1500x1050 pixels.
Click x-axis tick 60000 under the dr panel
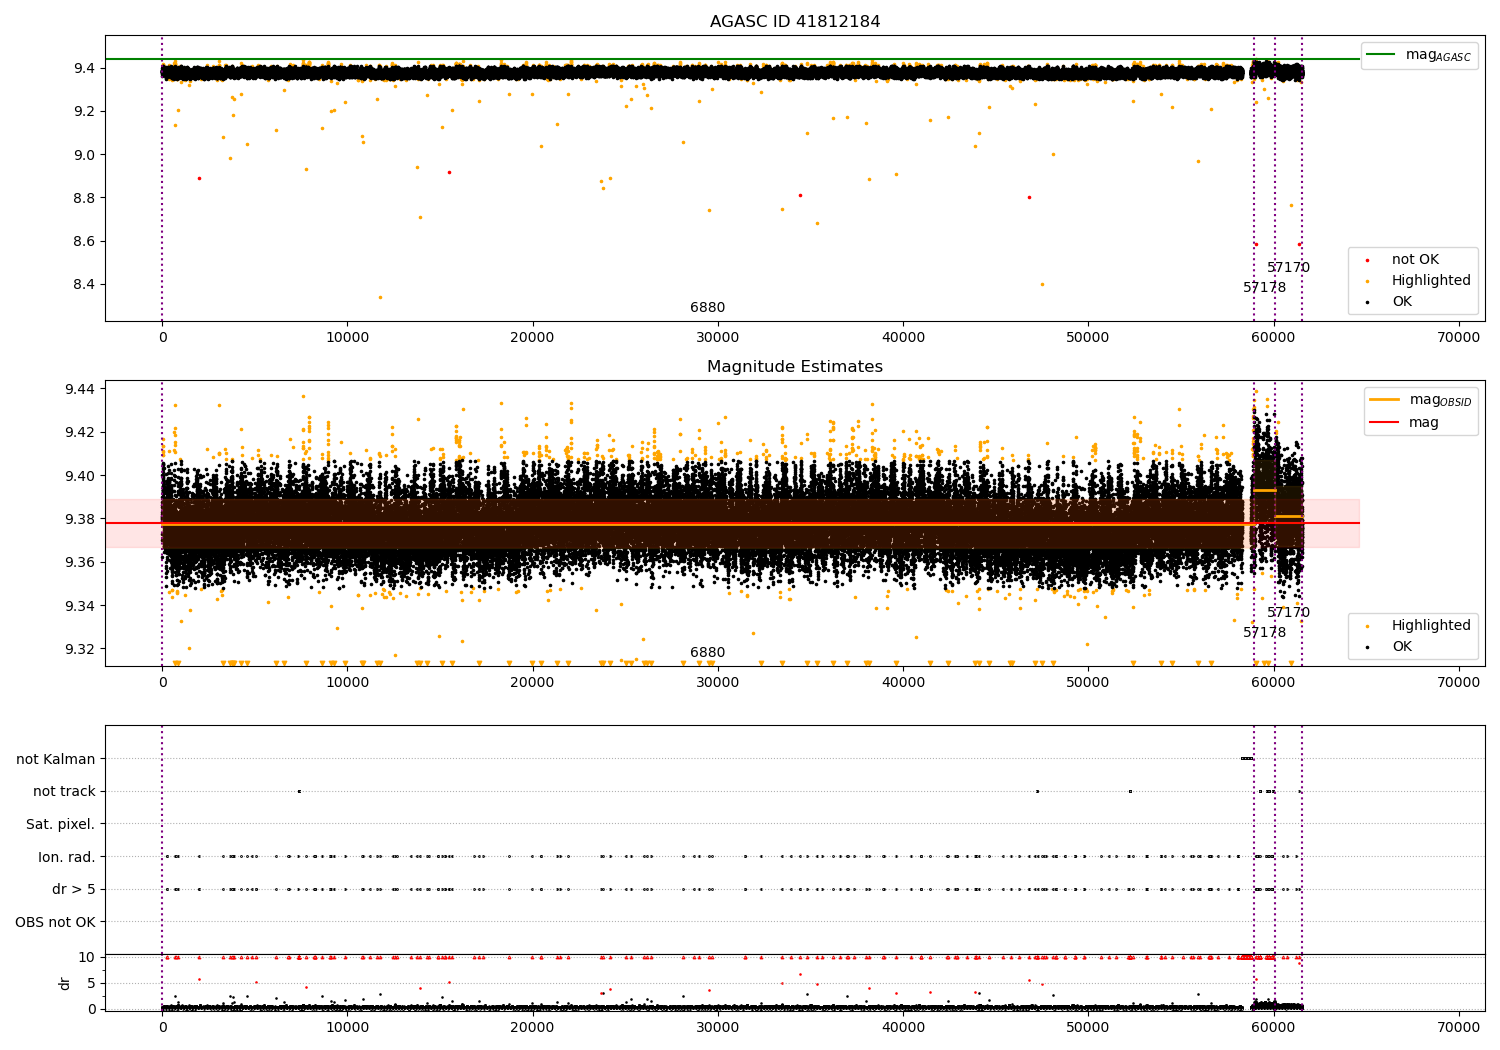click(1273, 1028)
